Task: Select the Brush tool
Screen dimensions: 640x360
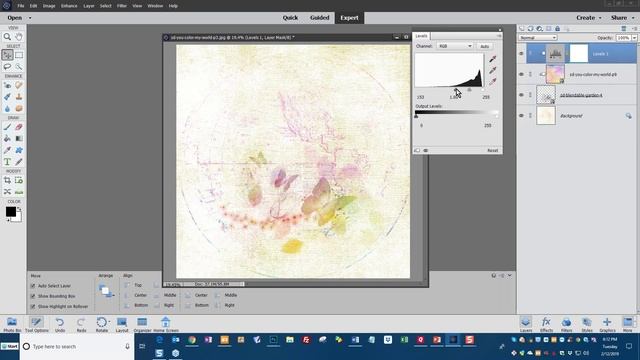Action: 7,127
